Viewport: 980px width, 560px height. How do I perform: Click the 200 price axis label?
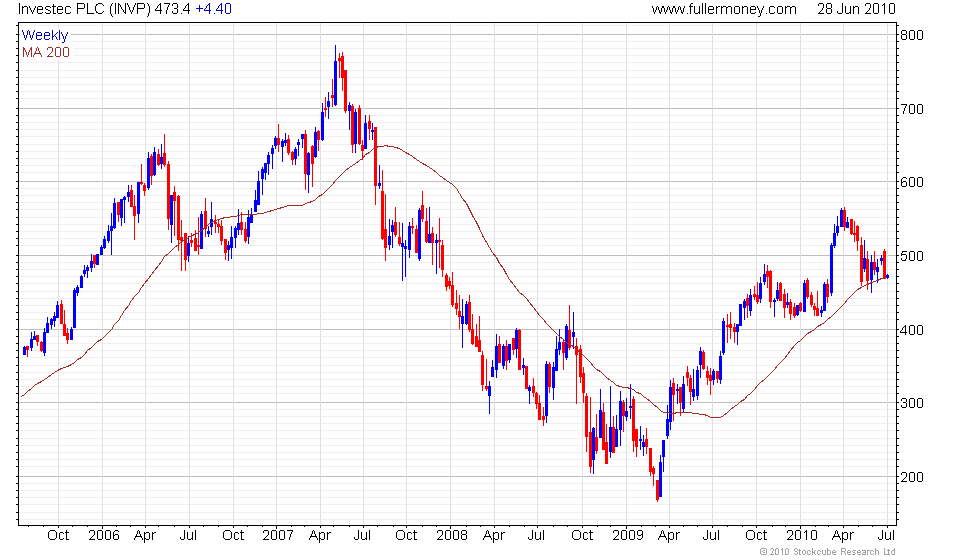click(911, 477)
